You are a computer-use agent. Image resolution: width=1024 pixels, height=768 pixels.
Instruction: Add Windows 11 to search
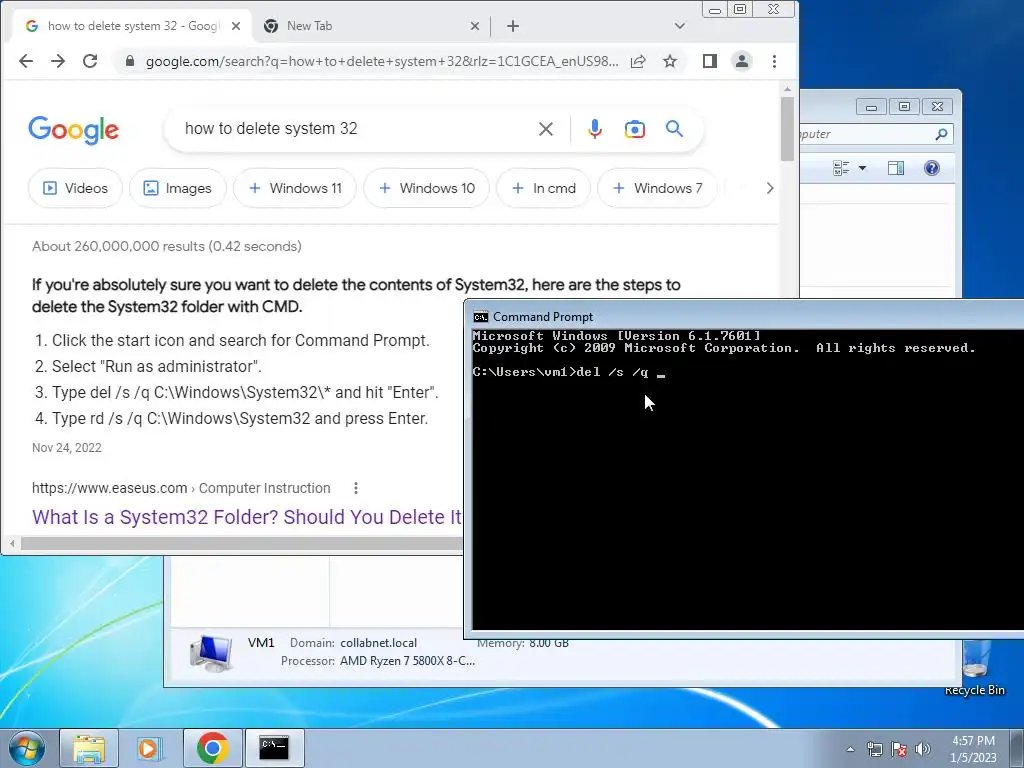click(295, 188)
